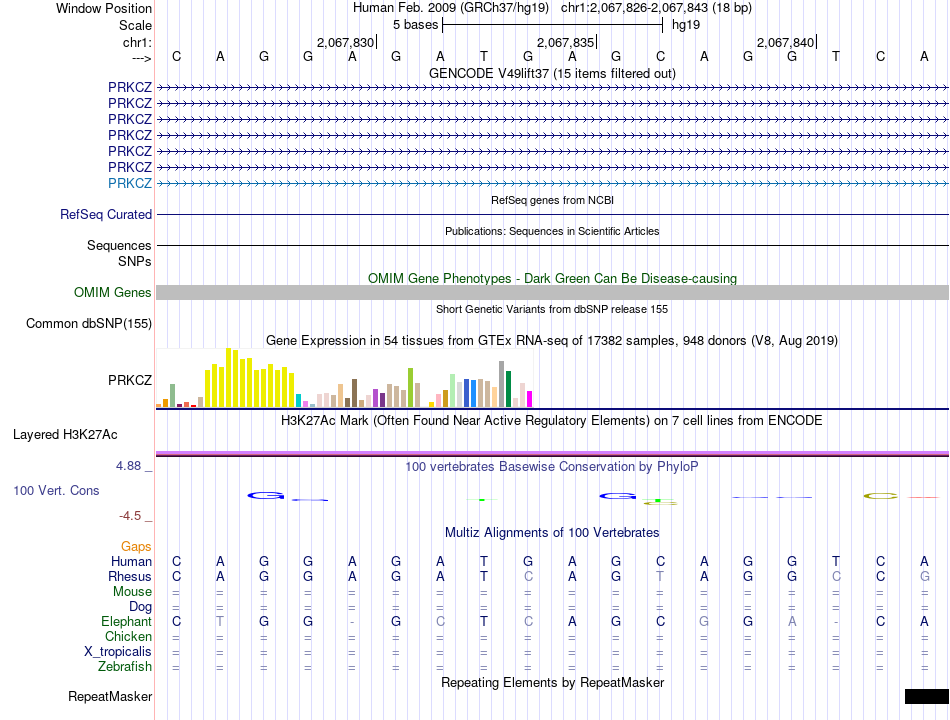
Task: Click 'Repeating Elements by RepeatMasker' title
Action: tap(552, 682)
